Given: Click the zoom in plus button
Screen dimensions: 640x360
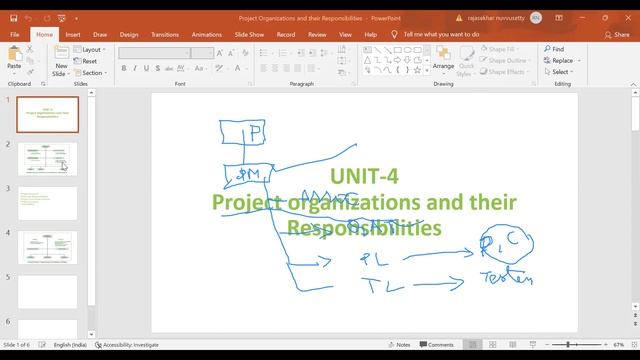Looking at the screenshot, I should click(x=606, y=345).
